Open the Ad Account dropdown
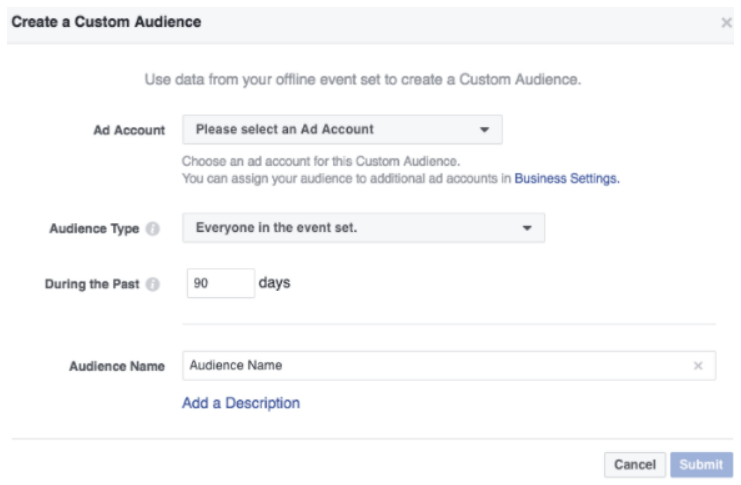Image resolution: width=741 pixels, height=485 pixels. (x=341, y=130)
